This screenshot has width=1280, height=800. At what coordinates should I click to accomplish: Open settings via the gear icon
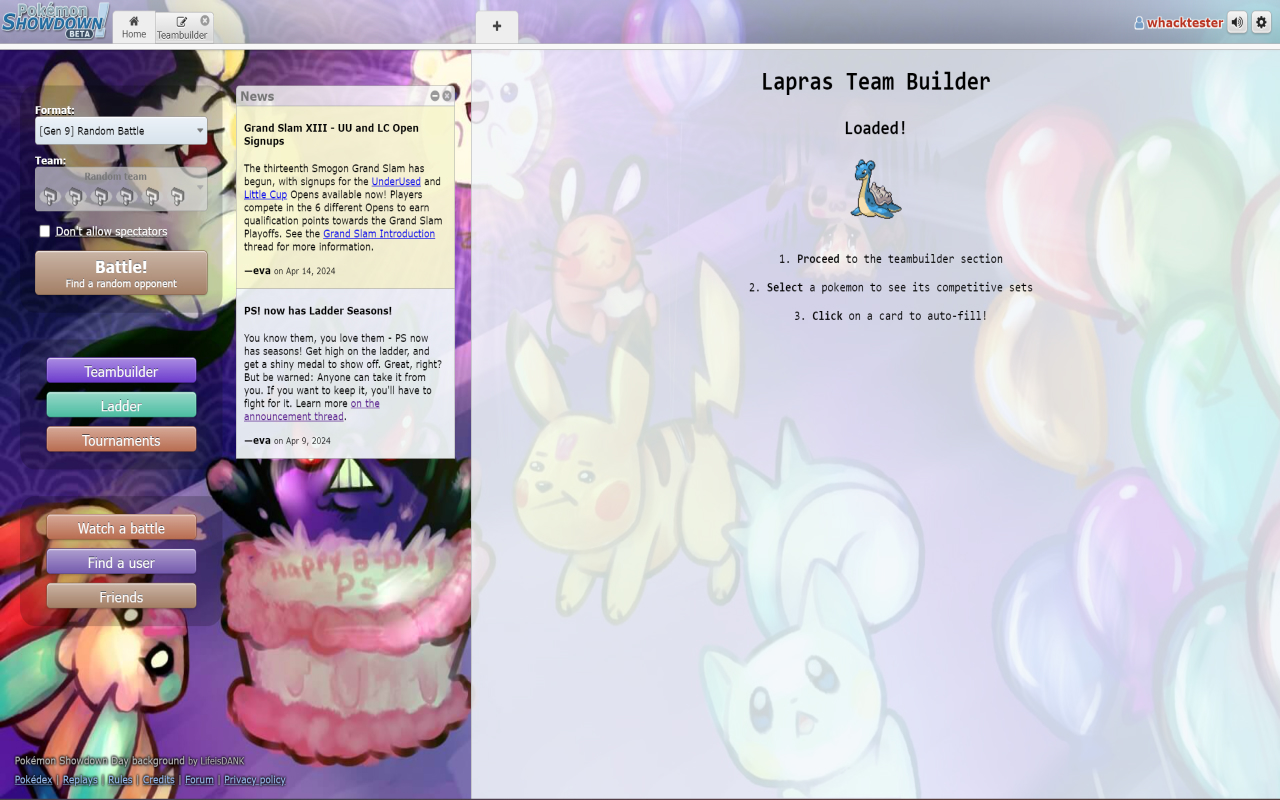coord(1261,22)
